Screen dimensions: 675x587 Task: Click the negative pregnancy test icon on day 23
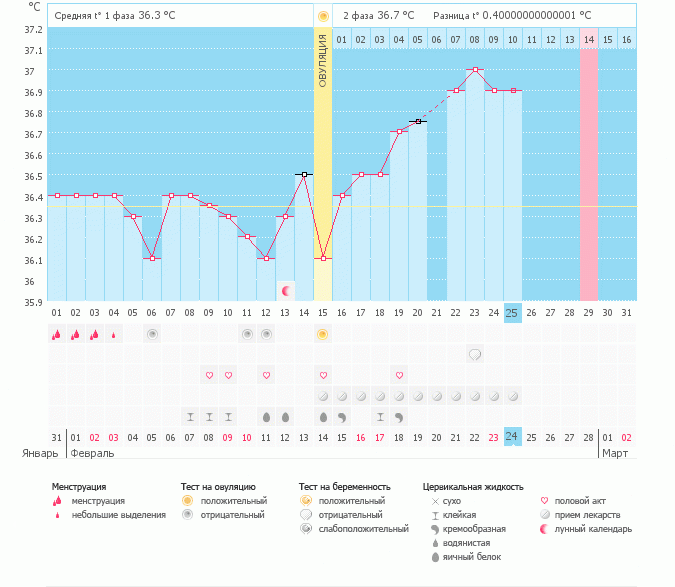coord(475,354)
